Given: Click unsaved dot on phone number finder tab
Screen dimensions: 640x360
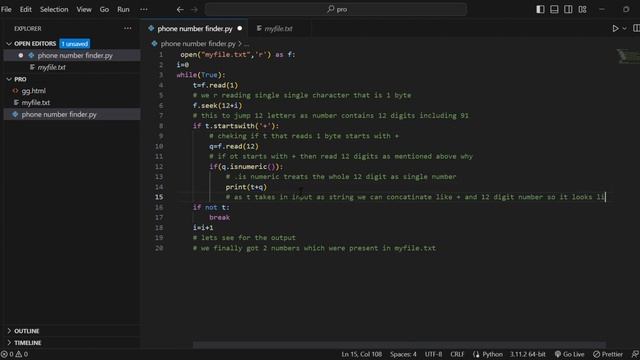Looking at the screenshot, I should (240, 28).
